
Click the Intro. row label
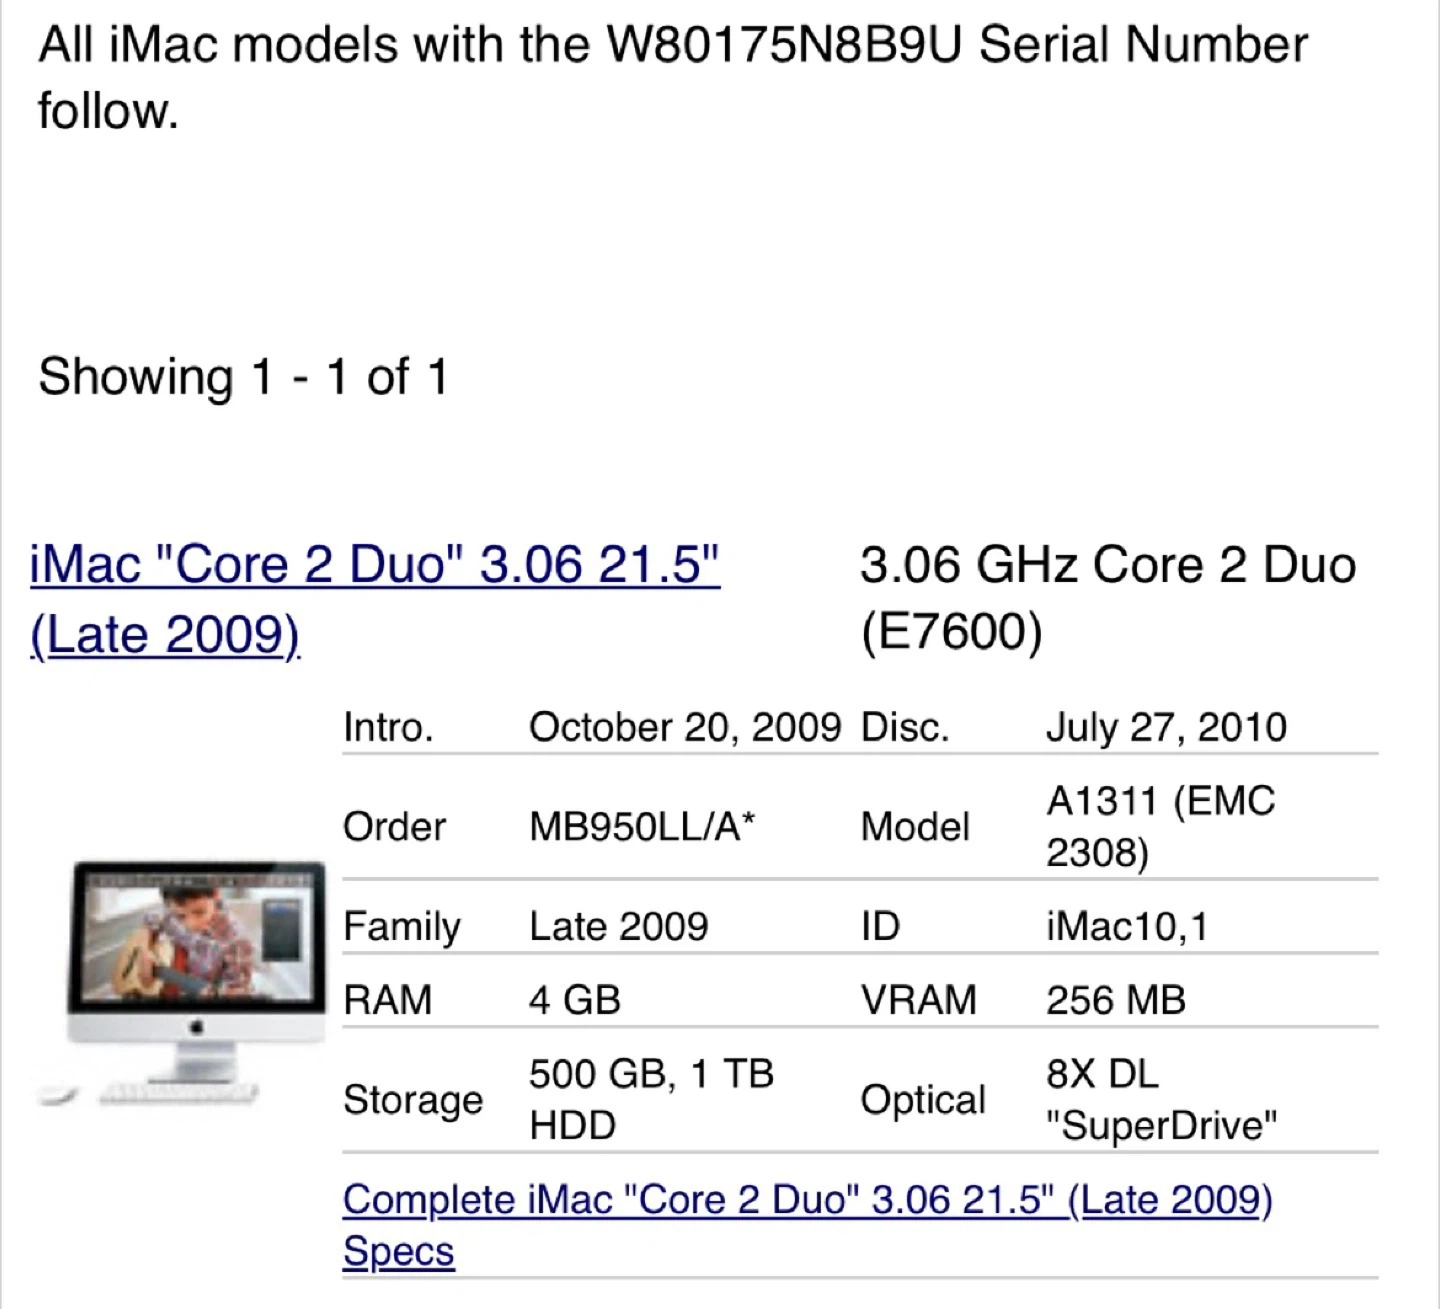pyautogui.click(x=388, y=728)
